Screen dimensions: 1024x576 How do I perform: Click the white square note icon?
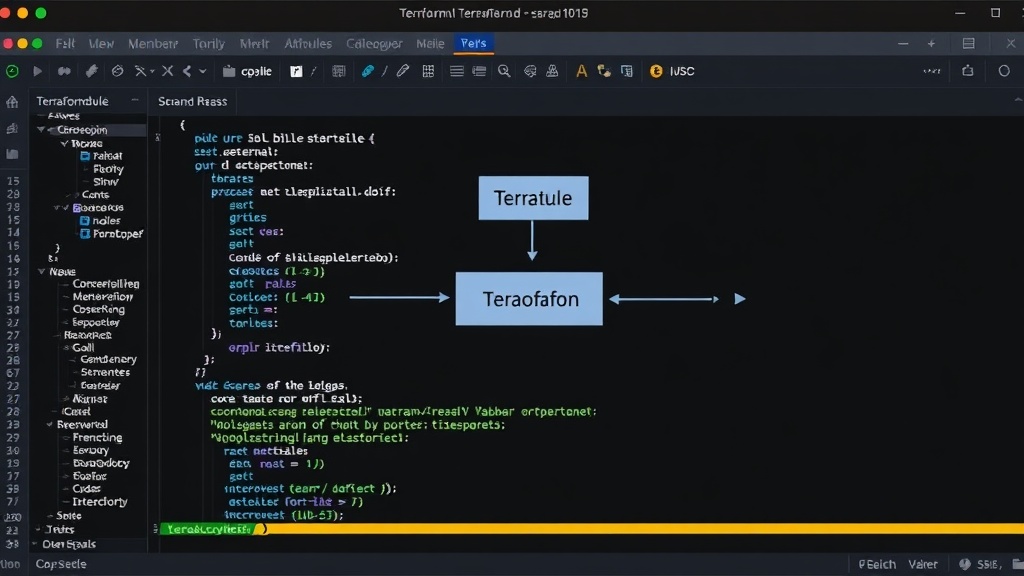tap(296, 71)
